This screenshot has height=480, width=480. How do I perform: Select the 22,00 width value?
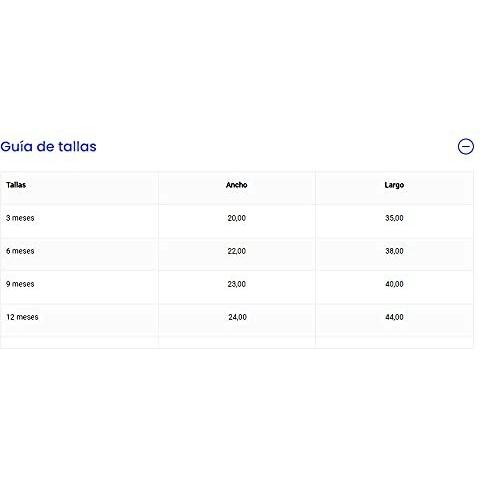[237, 251]
